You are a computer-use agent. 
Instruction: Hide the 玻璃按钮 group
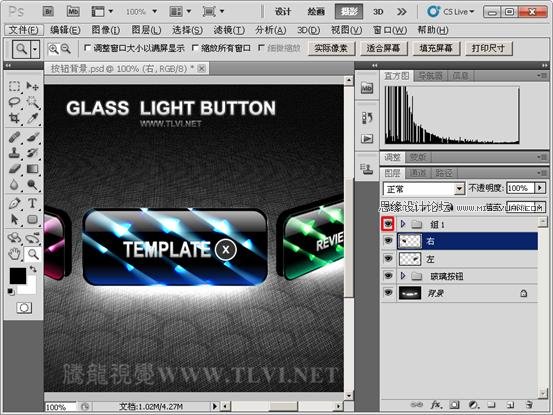(x=388, y=276)
